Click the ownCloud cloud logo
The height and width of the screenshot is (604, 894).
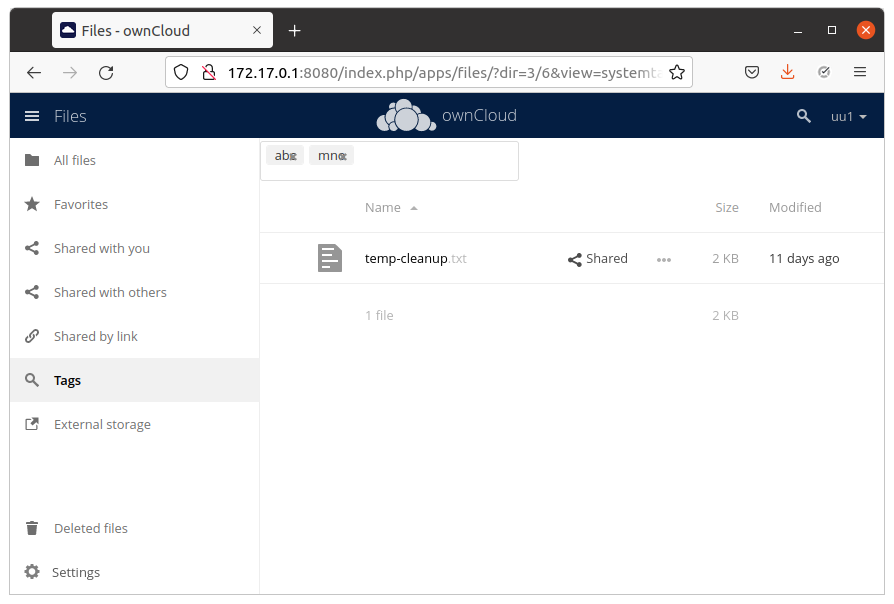click(x=406, y=115)
